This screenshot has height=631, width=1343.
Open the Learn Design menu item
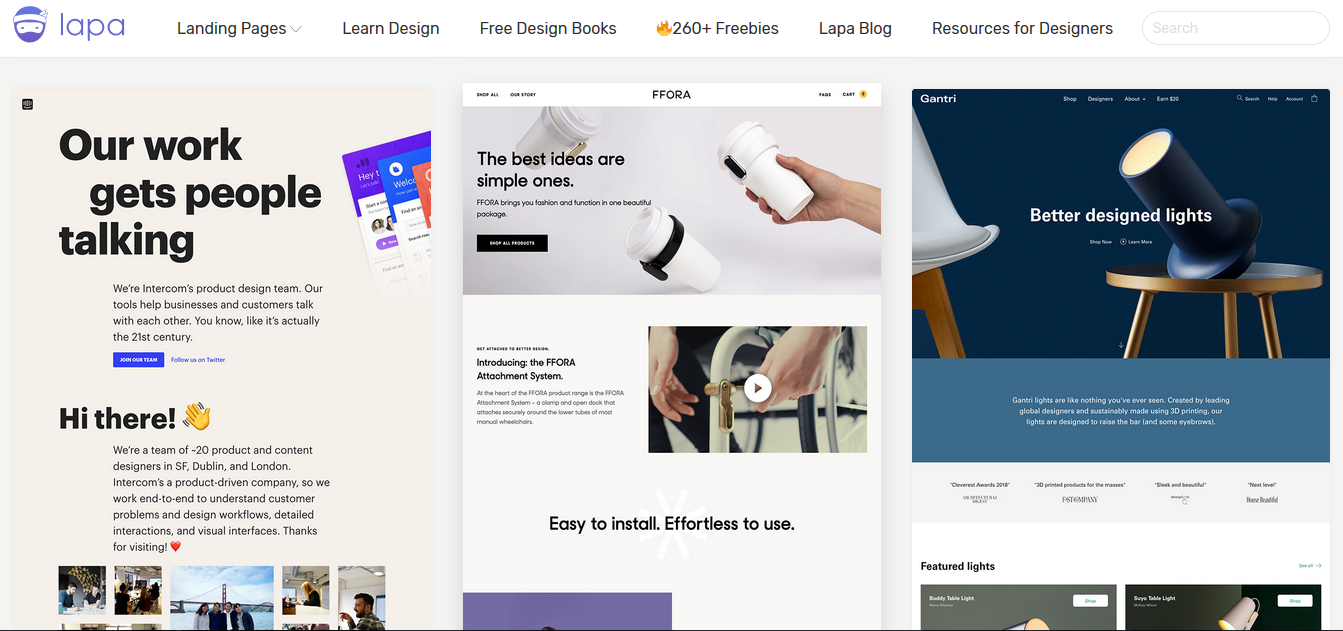391,28
